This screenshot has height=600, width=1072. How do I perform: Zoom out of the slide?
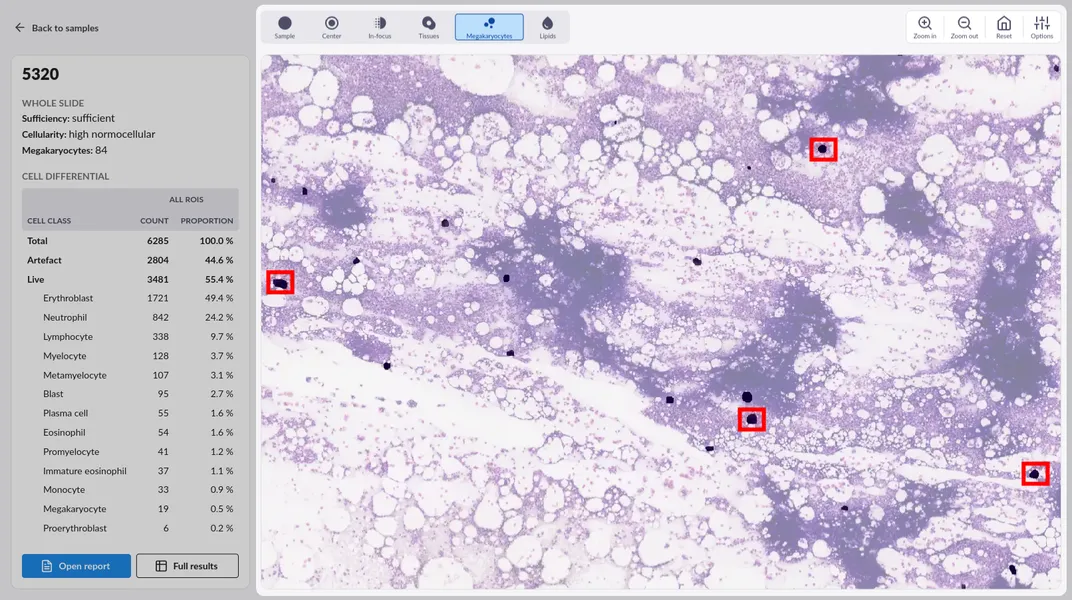point(964,27)
